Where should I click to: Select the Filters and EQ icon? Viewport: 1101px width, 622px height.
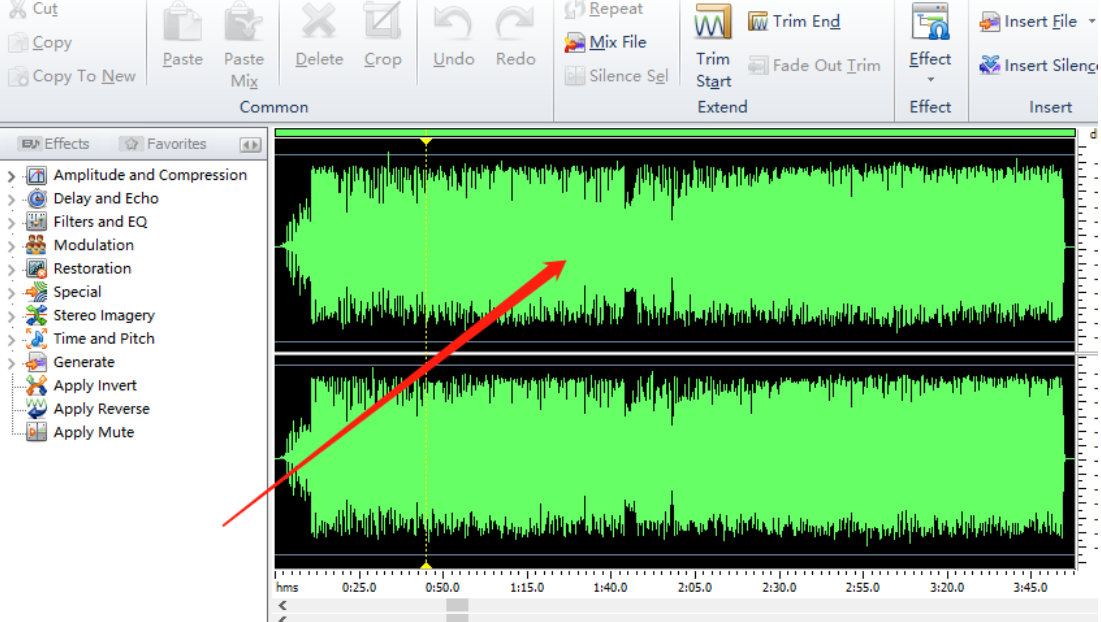(x=37, y=222)
